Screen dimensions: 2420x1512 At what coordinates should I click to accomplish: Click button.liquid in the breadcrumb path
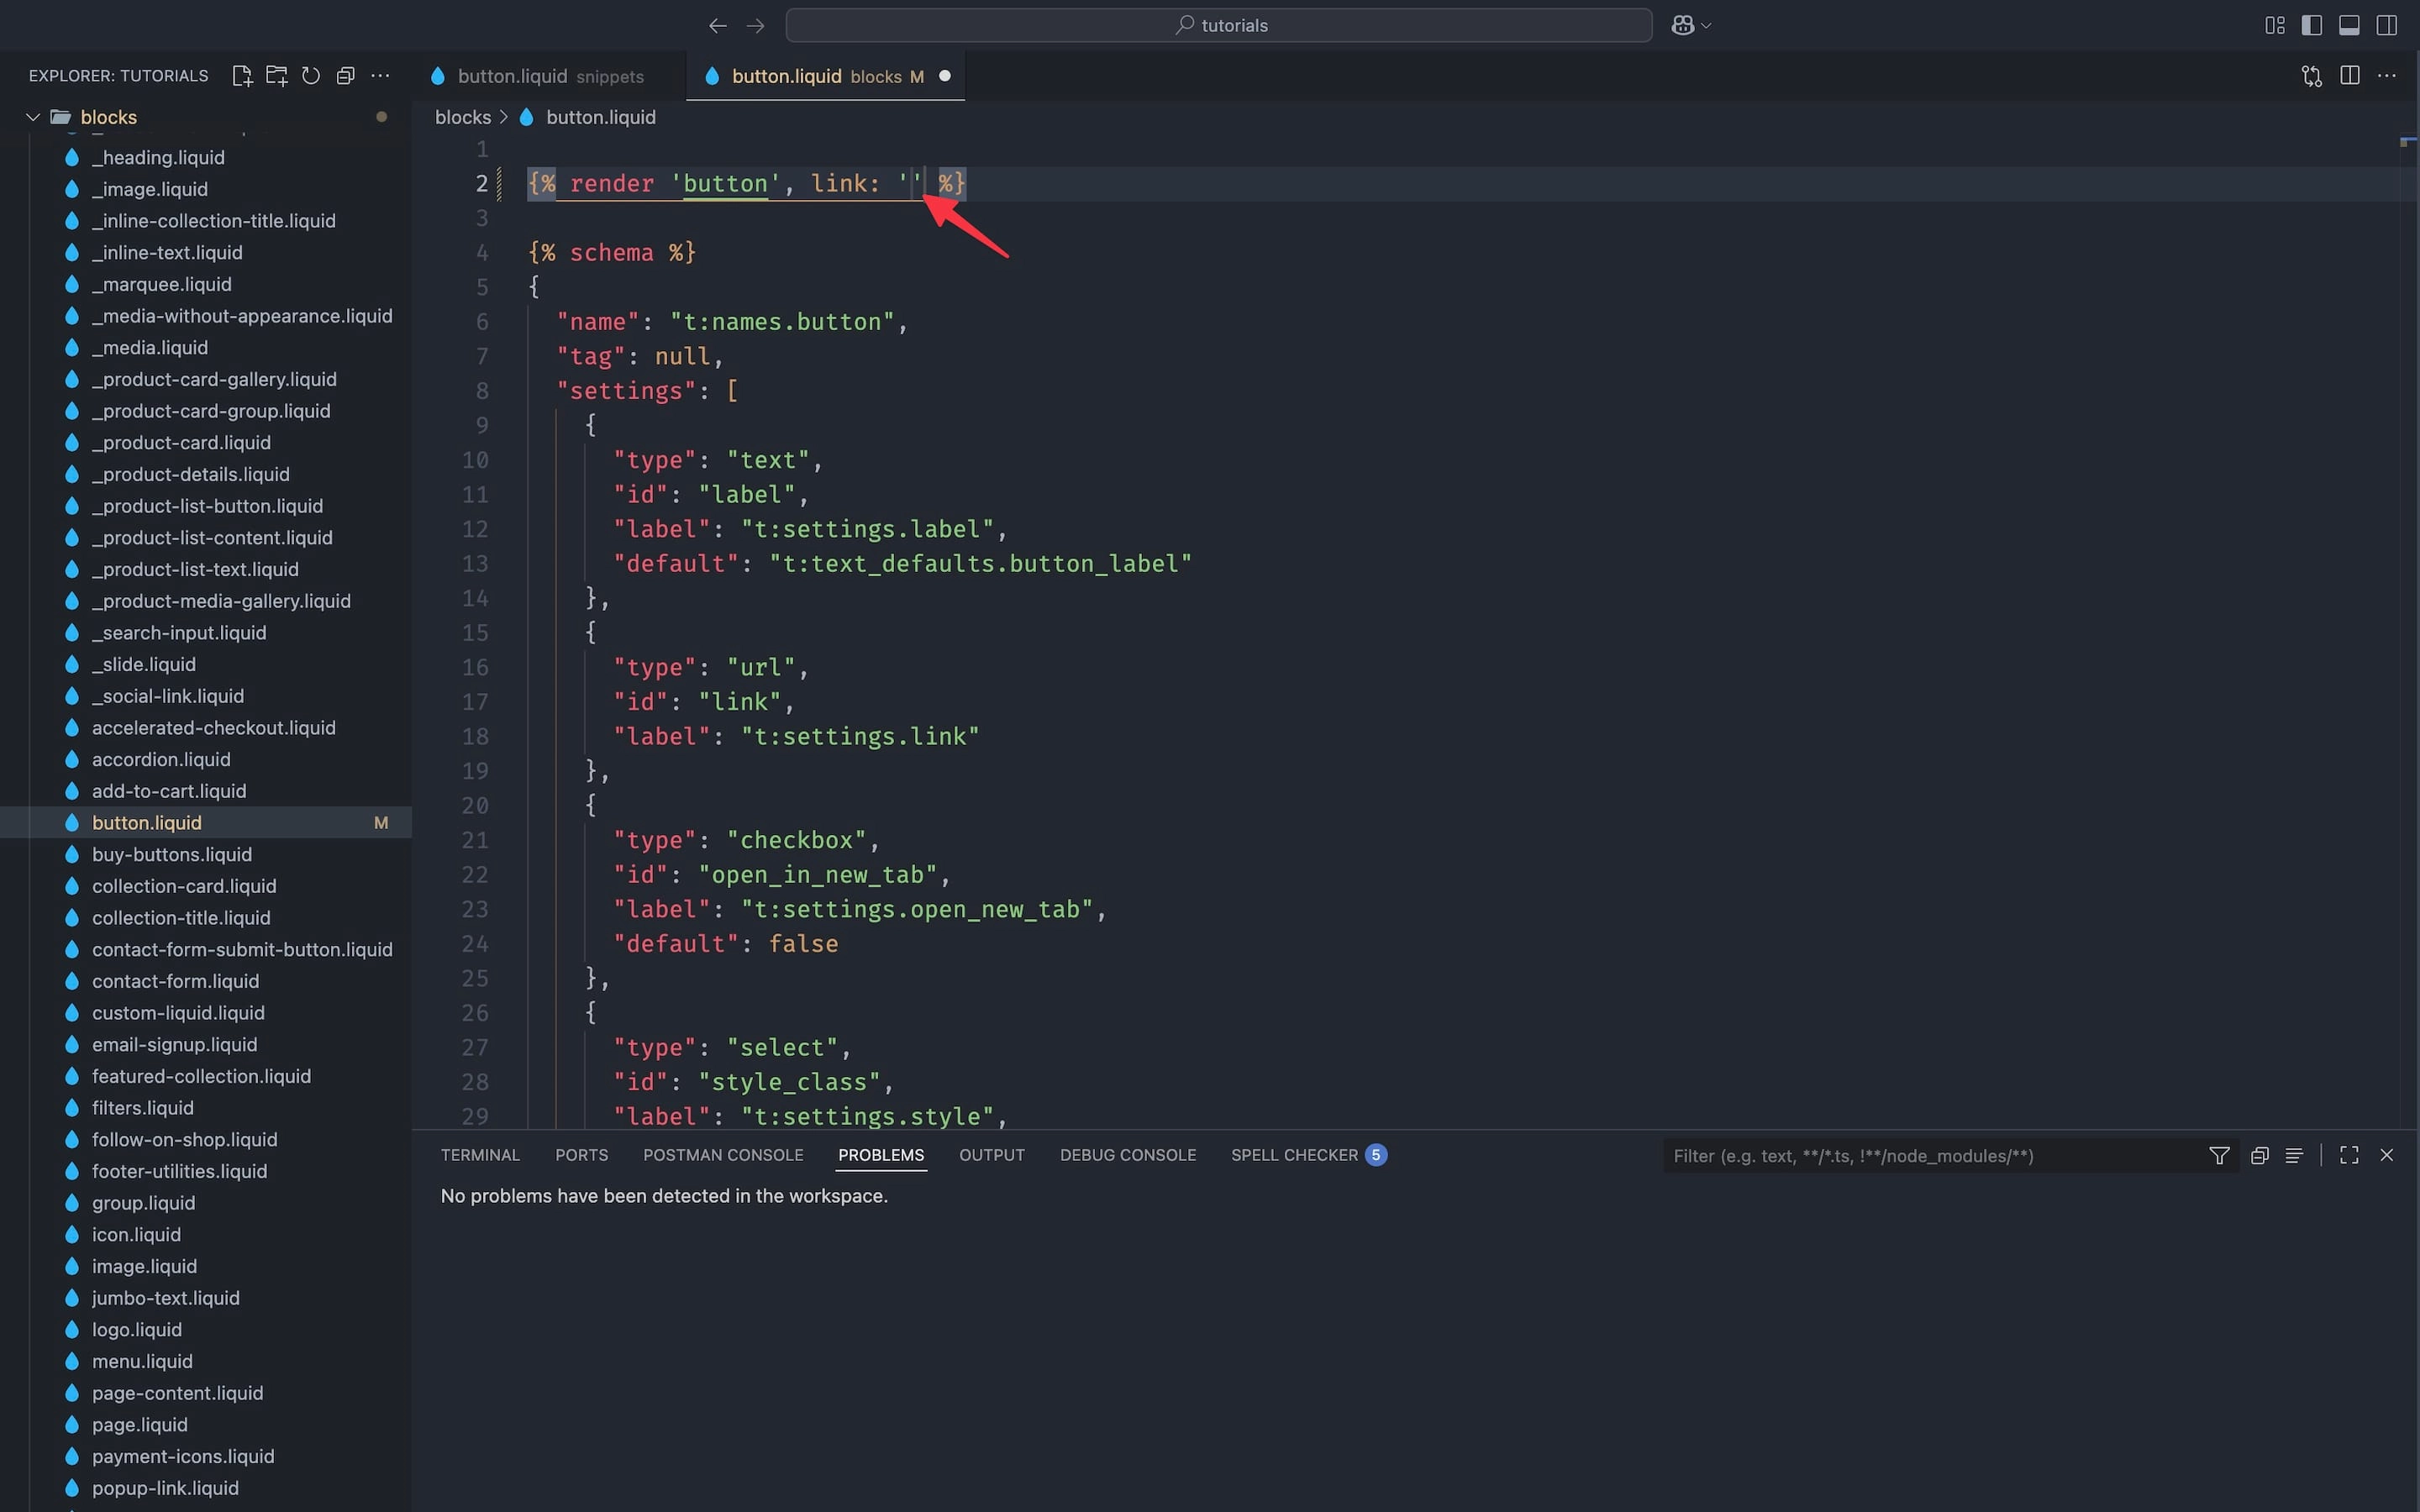click(x=601, y=117)
